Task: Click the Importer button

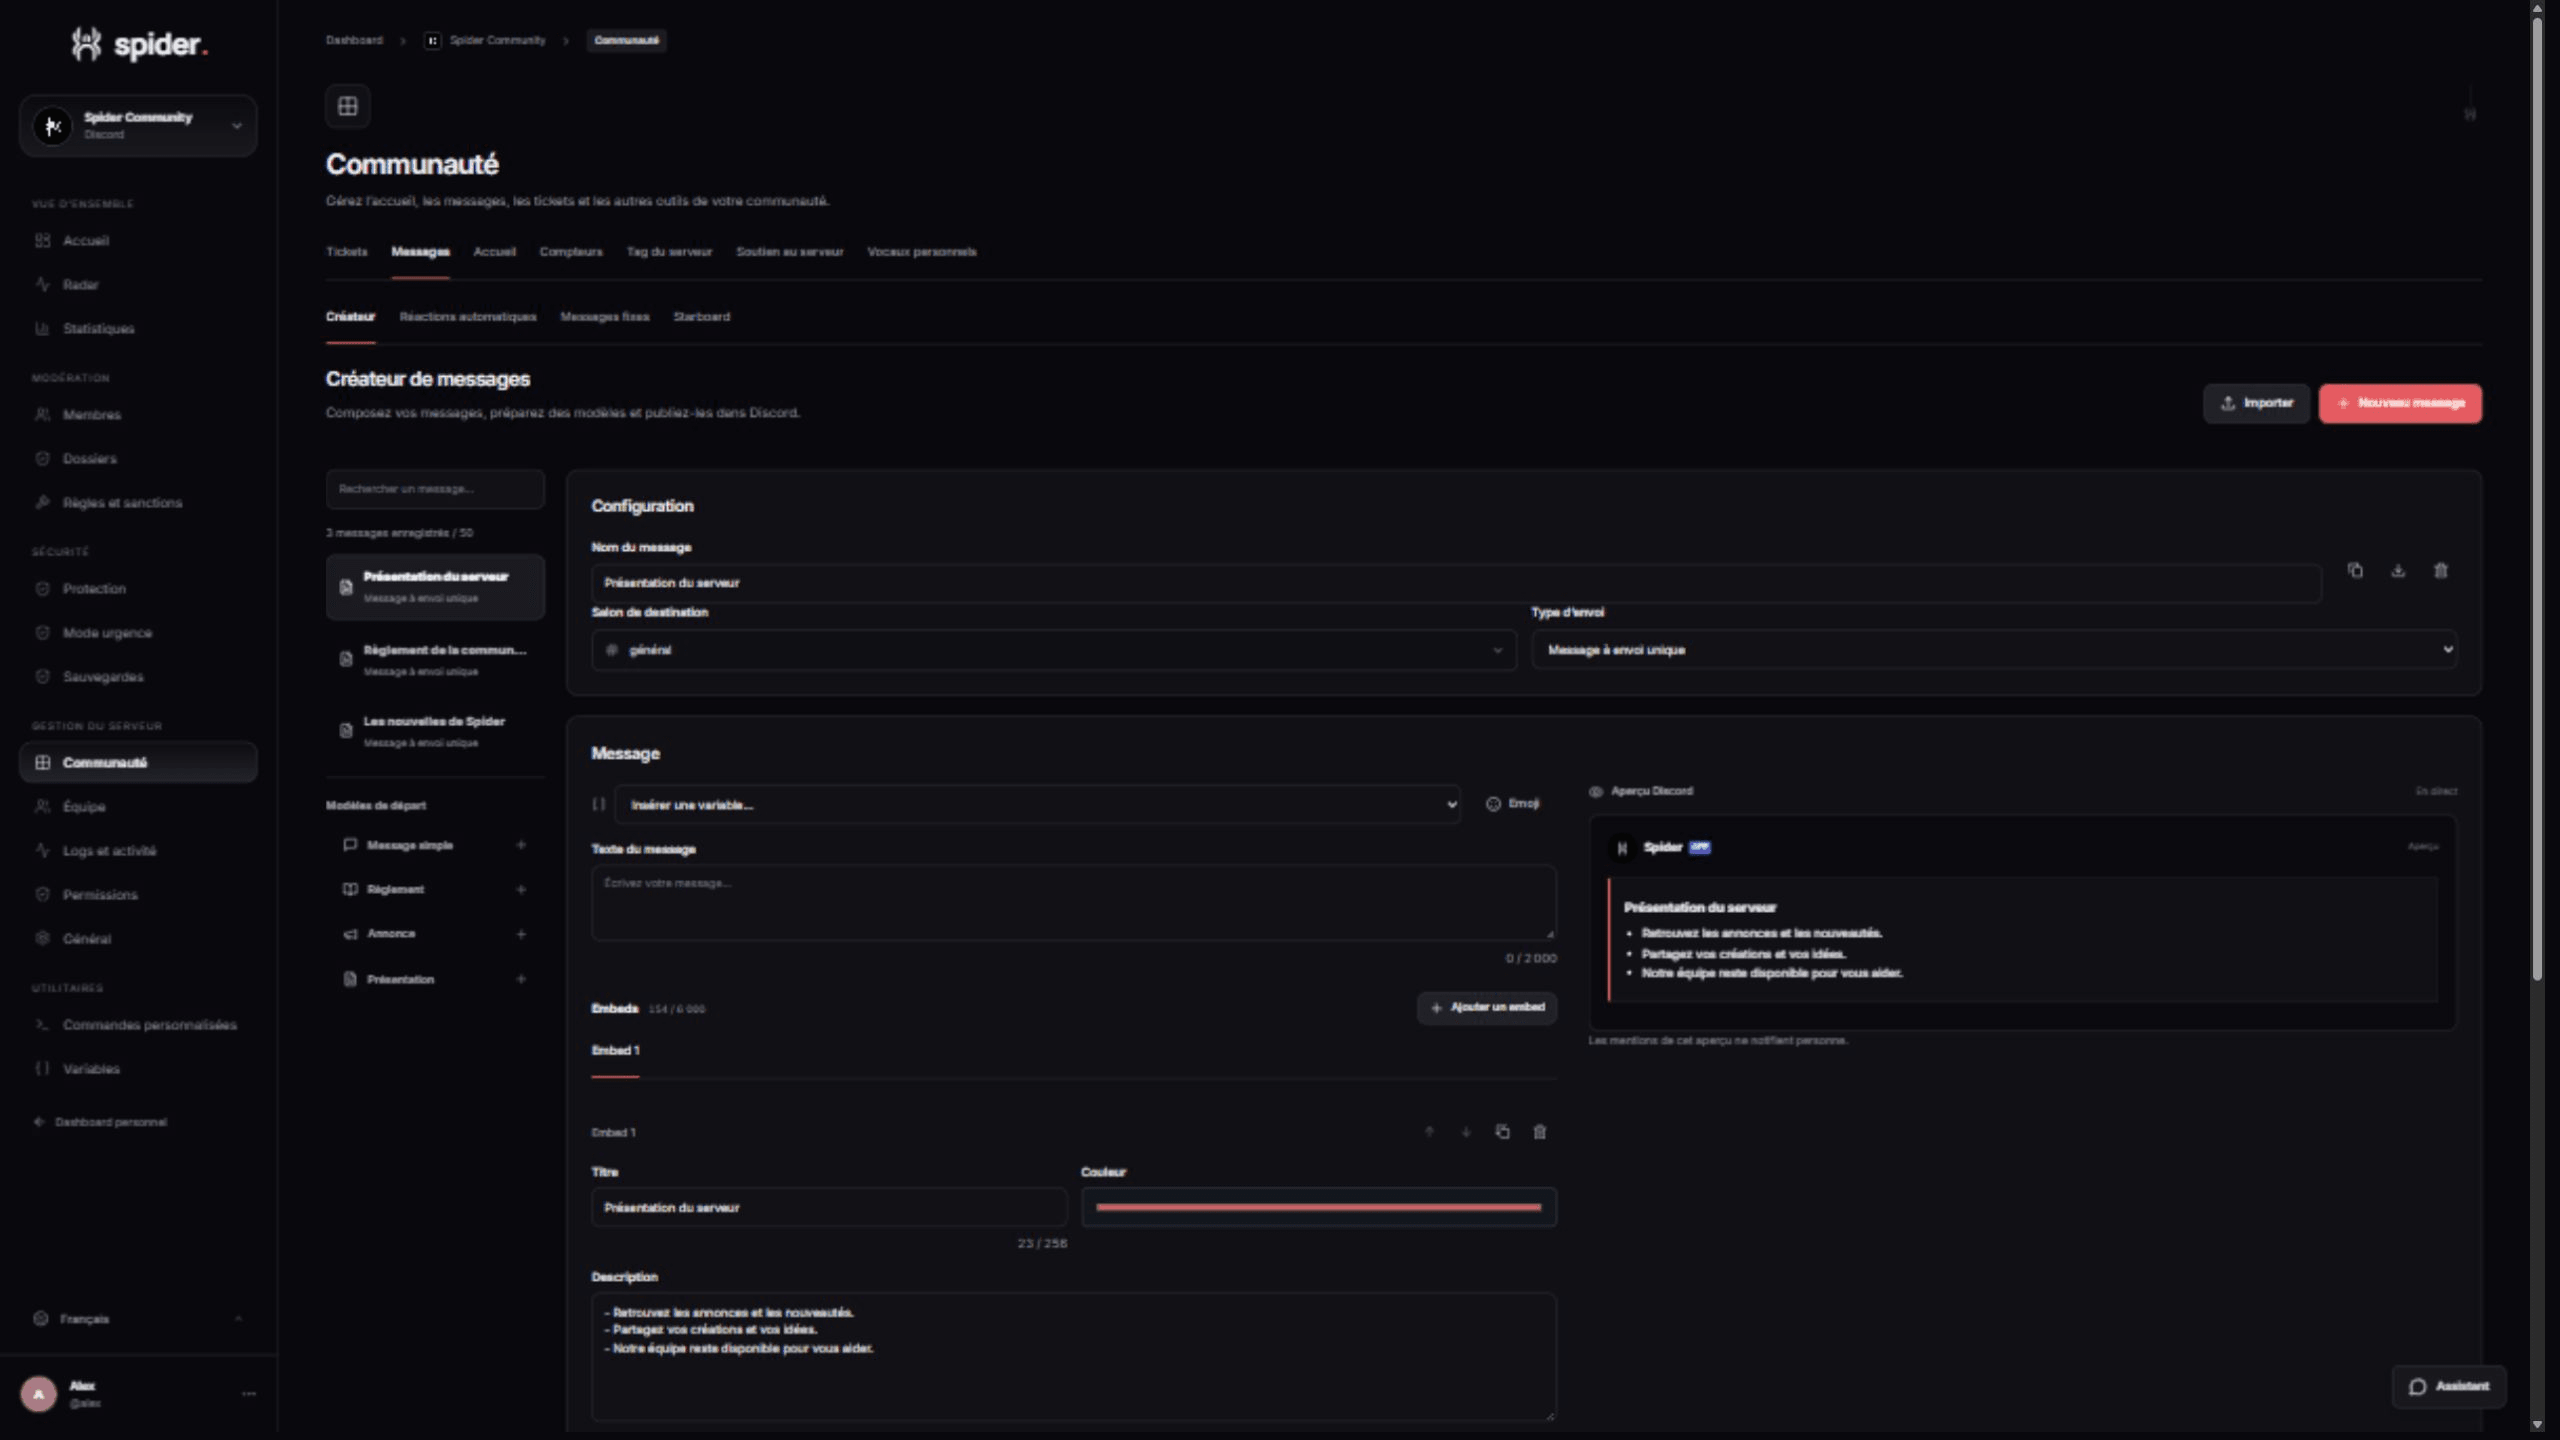Action: [x=2256, y=404]
